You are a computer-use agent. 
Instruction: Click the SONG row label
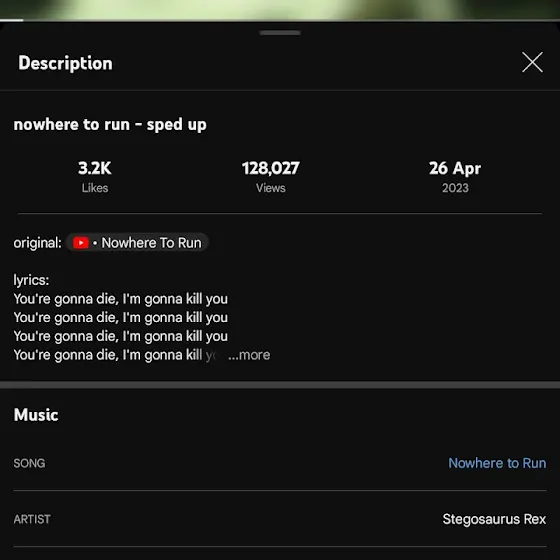click(x=29, y=463)
